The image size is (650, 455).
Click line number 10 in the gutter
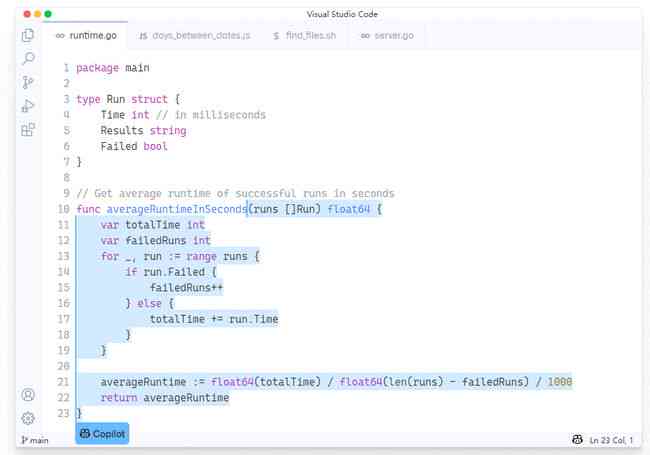(x=63, y=209)
